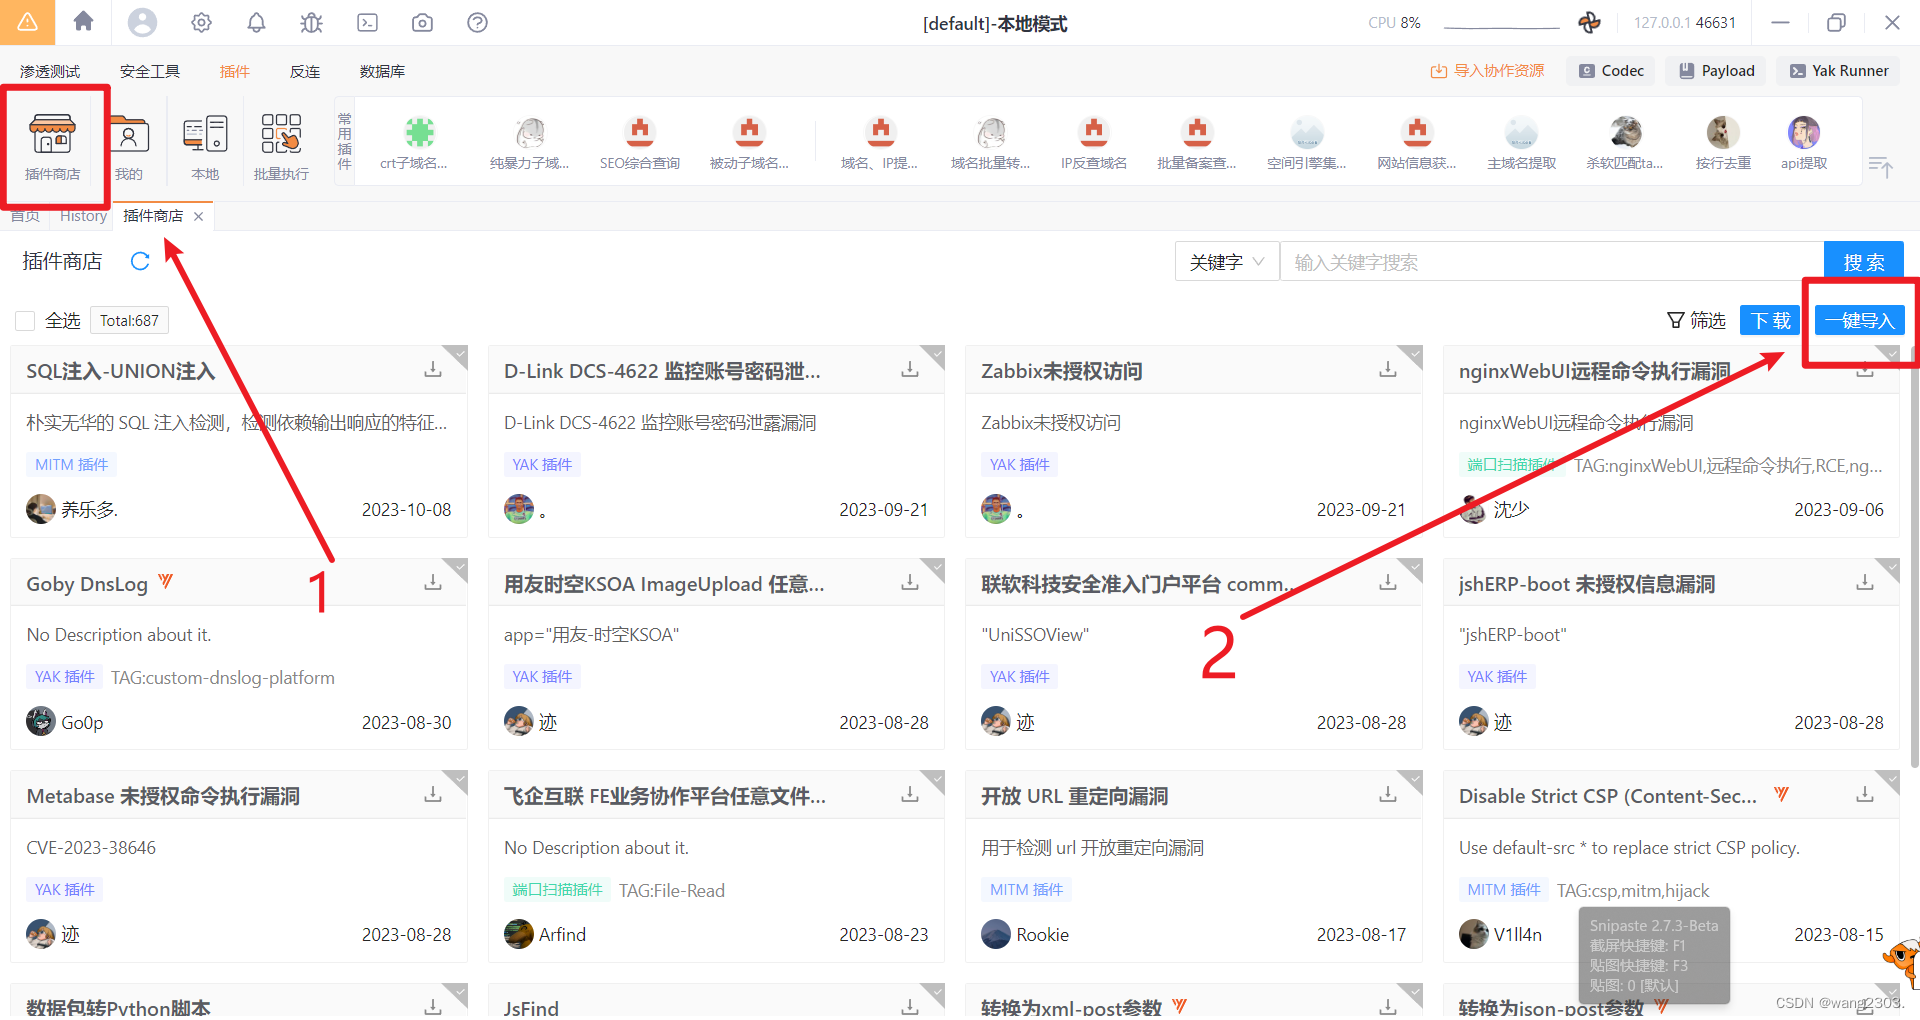Click the screenshot camera icon
The image size is (1920, 1020).
click(x=422, y=22)
